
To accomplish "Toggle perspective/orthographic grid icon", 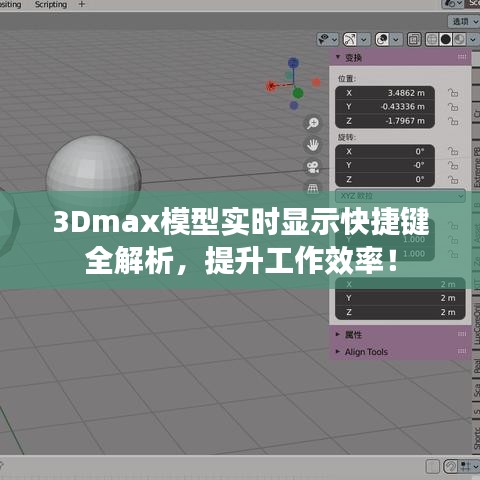I will (313, 189).
